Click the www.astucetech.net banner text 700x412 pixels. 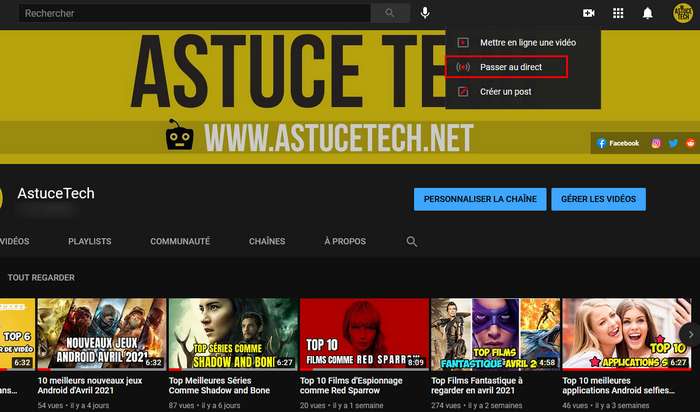339,138
